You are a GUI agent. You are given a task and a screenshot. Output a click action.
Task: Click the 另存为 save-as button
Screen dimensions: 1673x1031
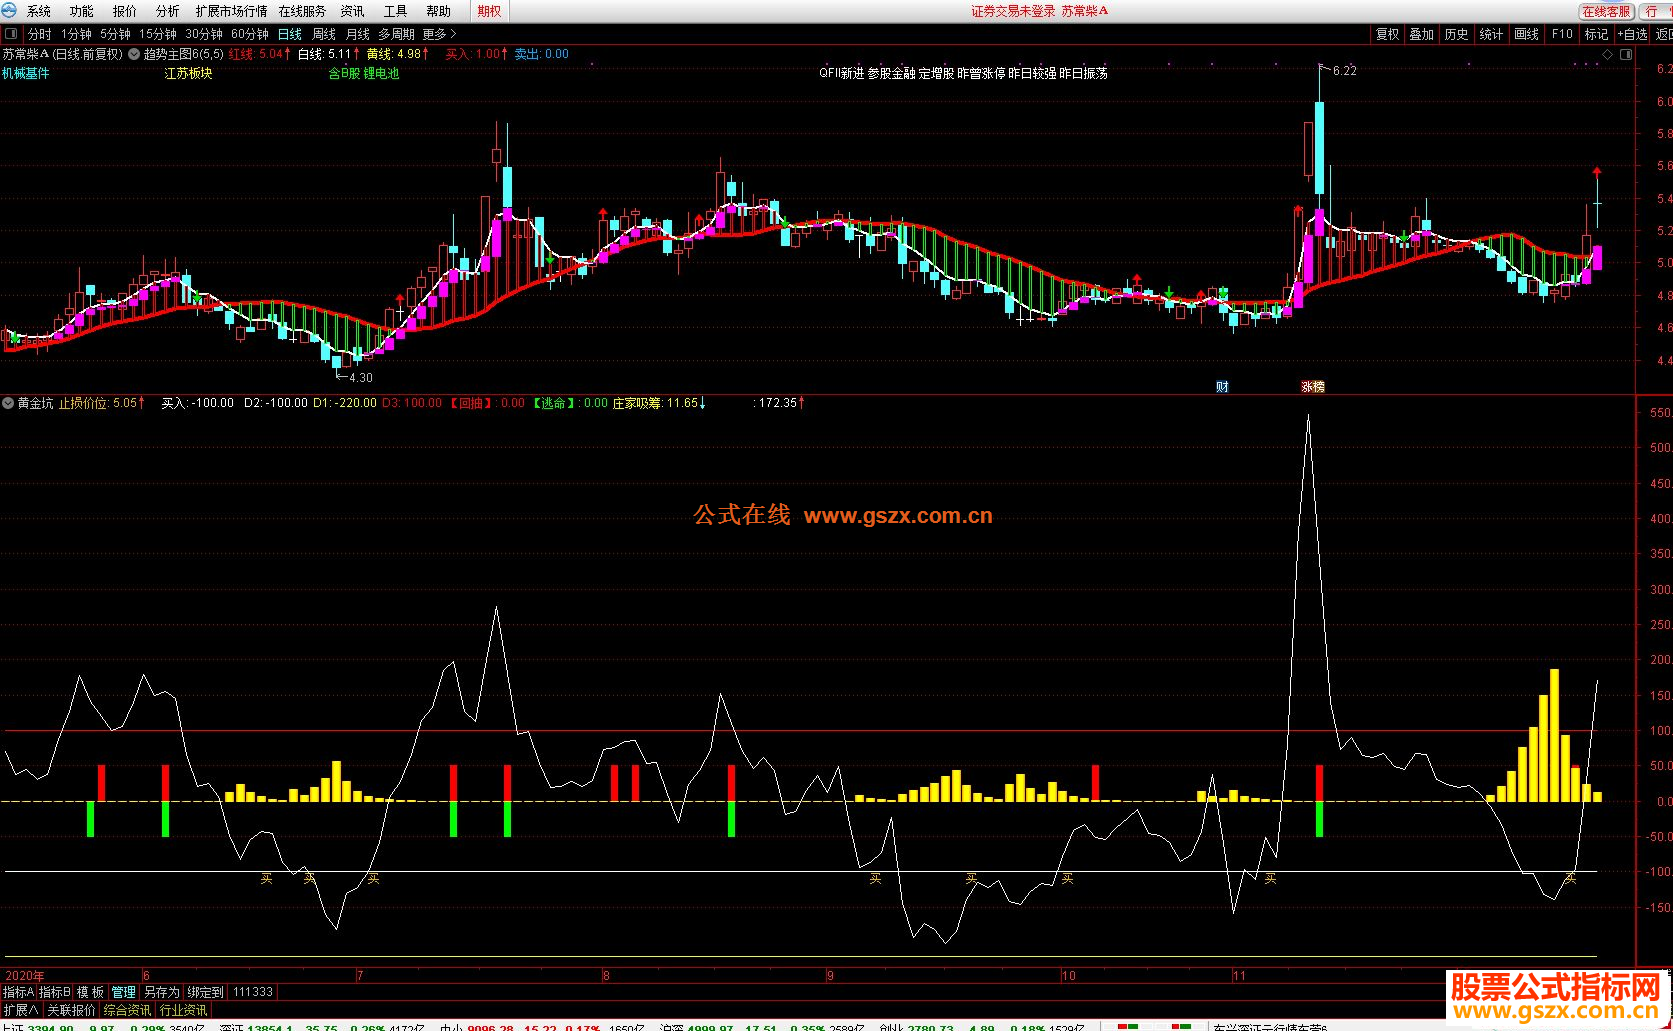(x=162, y=992)
